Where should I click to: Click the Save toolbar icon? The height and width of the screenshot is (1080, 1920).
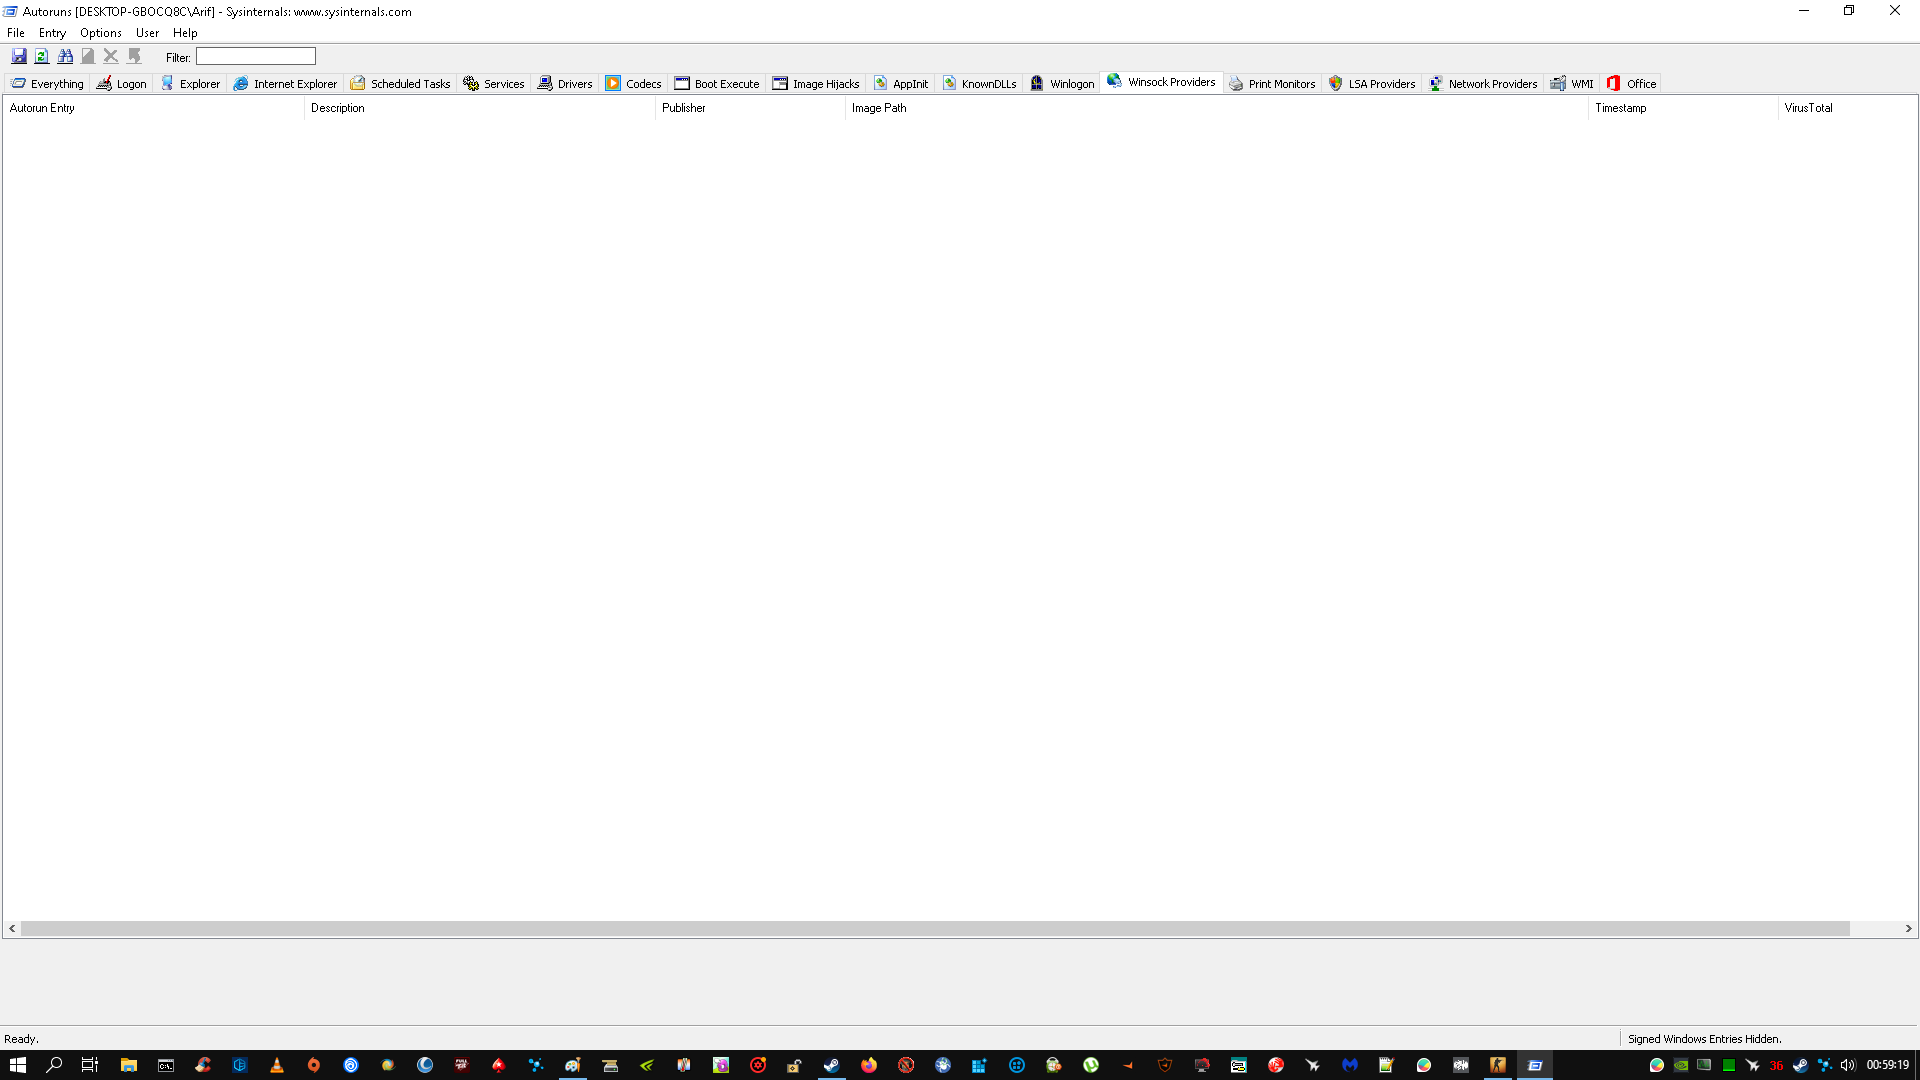[x=19, y=56]
